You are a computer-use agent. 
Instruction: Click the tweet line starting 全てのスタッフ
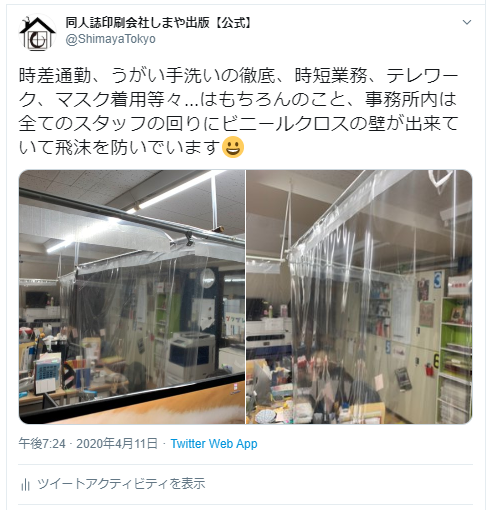[239, 123]
